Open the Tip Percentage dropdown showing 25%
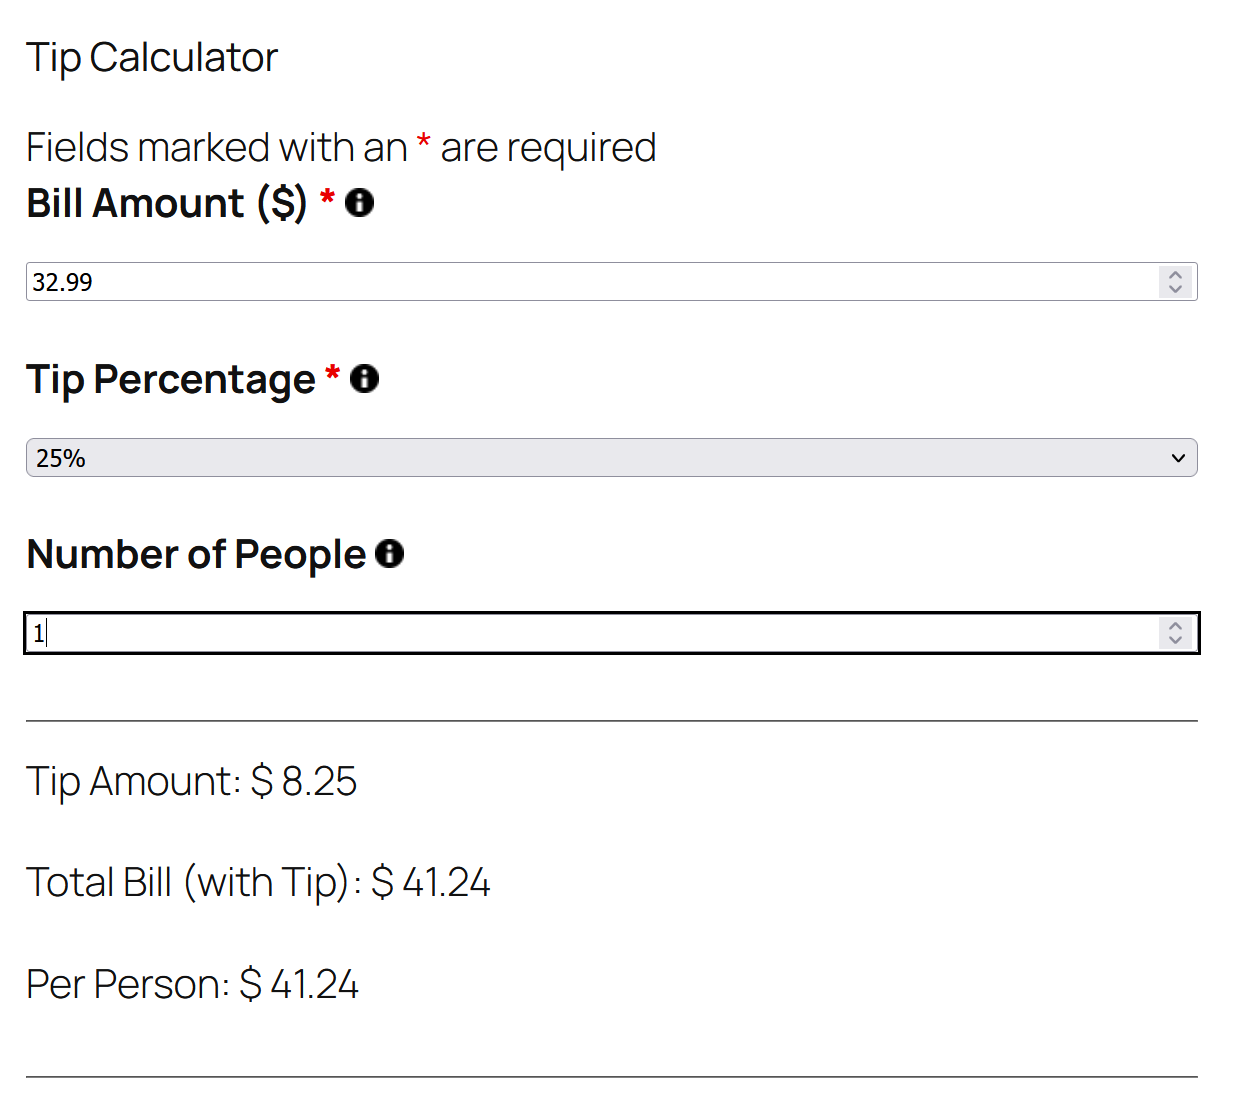 pos(600,458)
